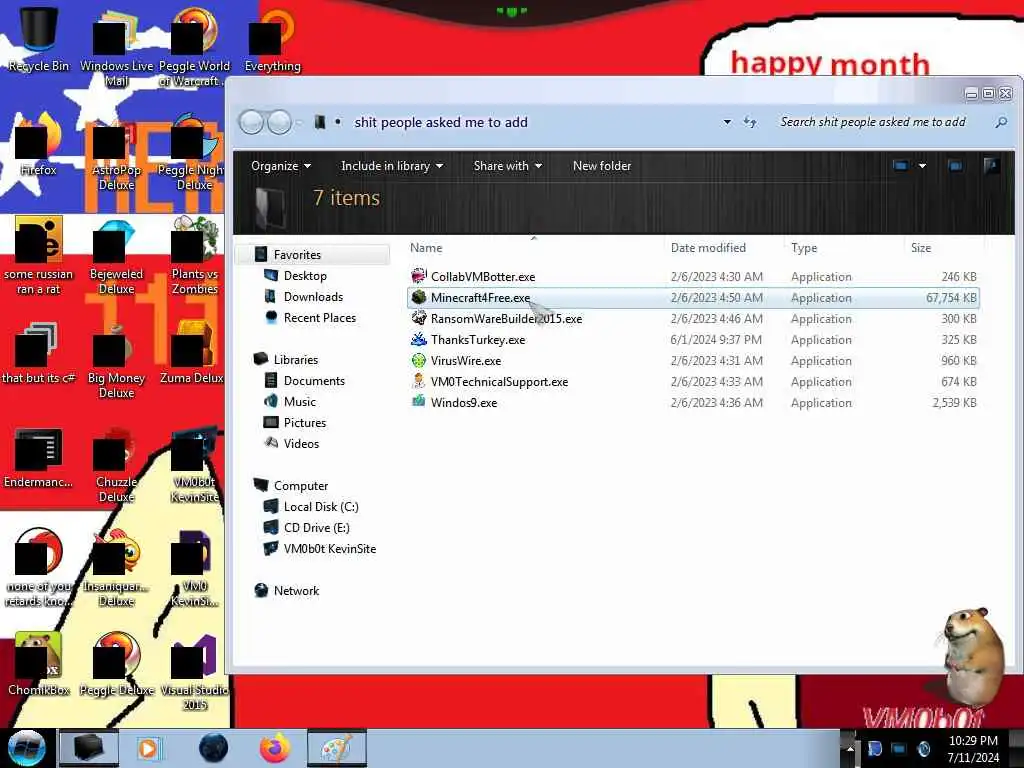Open media player taskbar icon
This screenshot has height=768, width=1024.
(148, 748)
